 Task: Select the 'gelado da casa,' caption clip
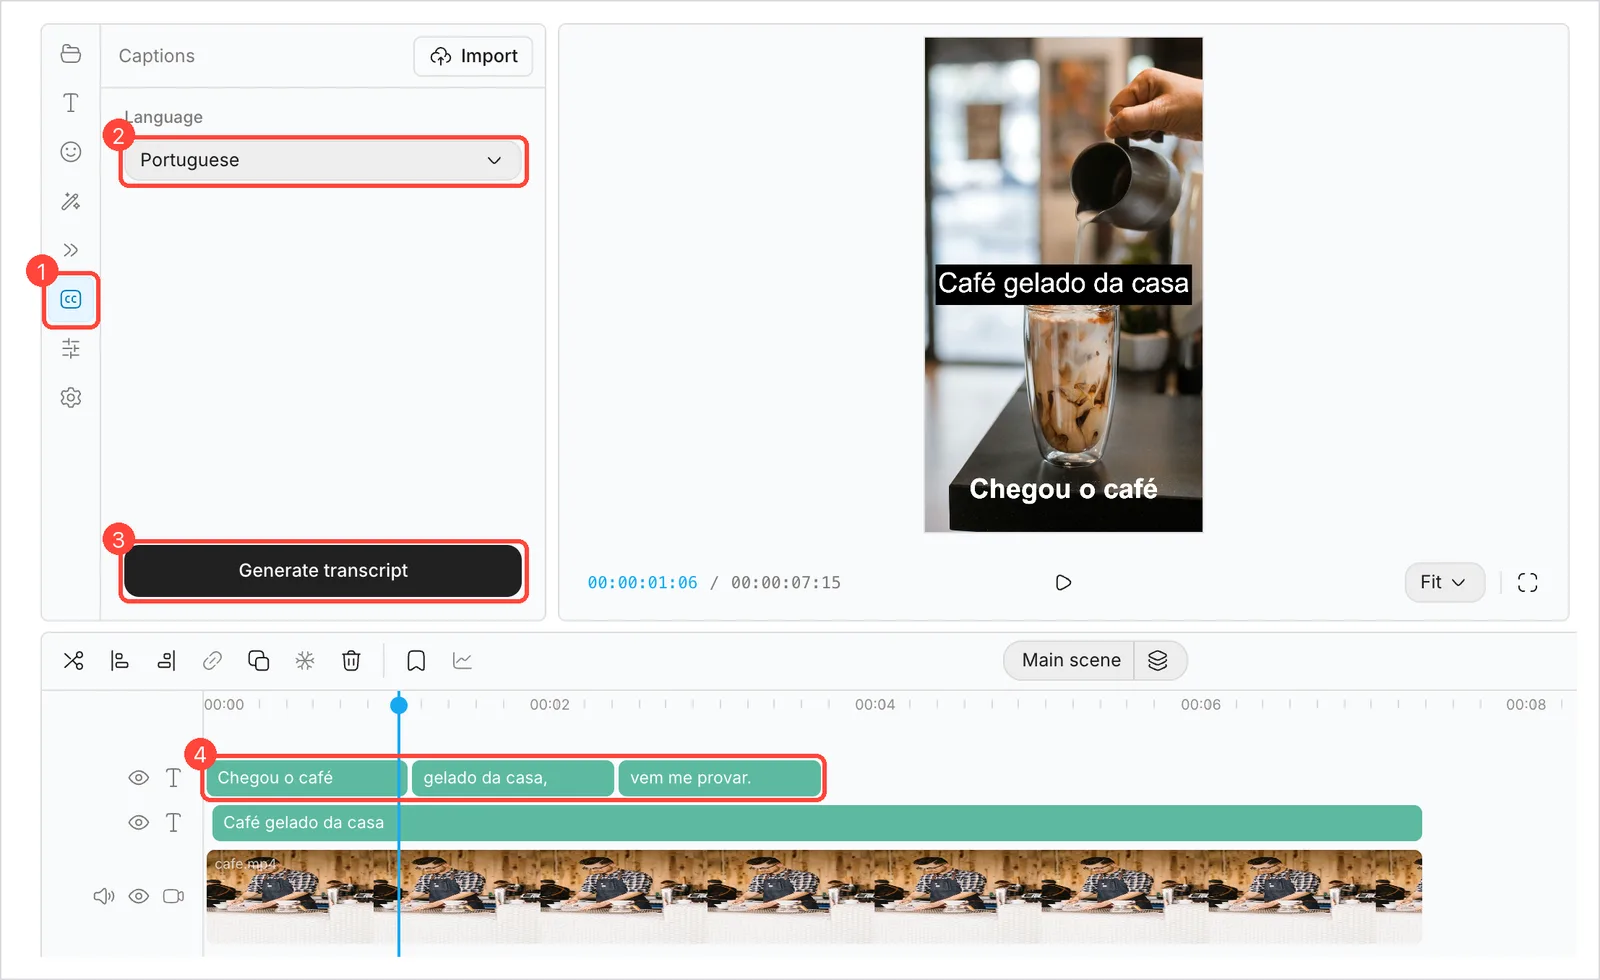tap(513, 778)
